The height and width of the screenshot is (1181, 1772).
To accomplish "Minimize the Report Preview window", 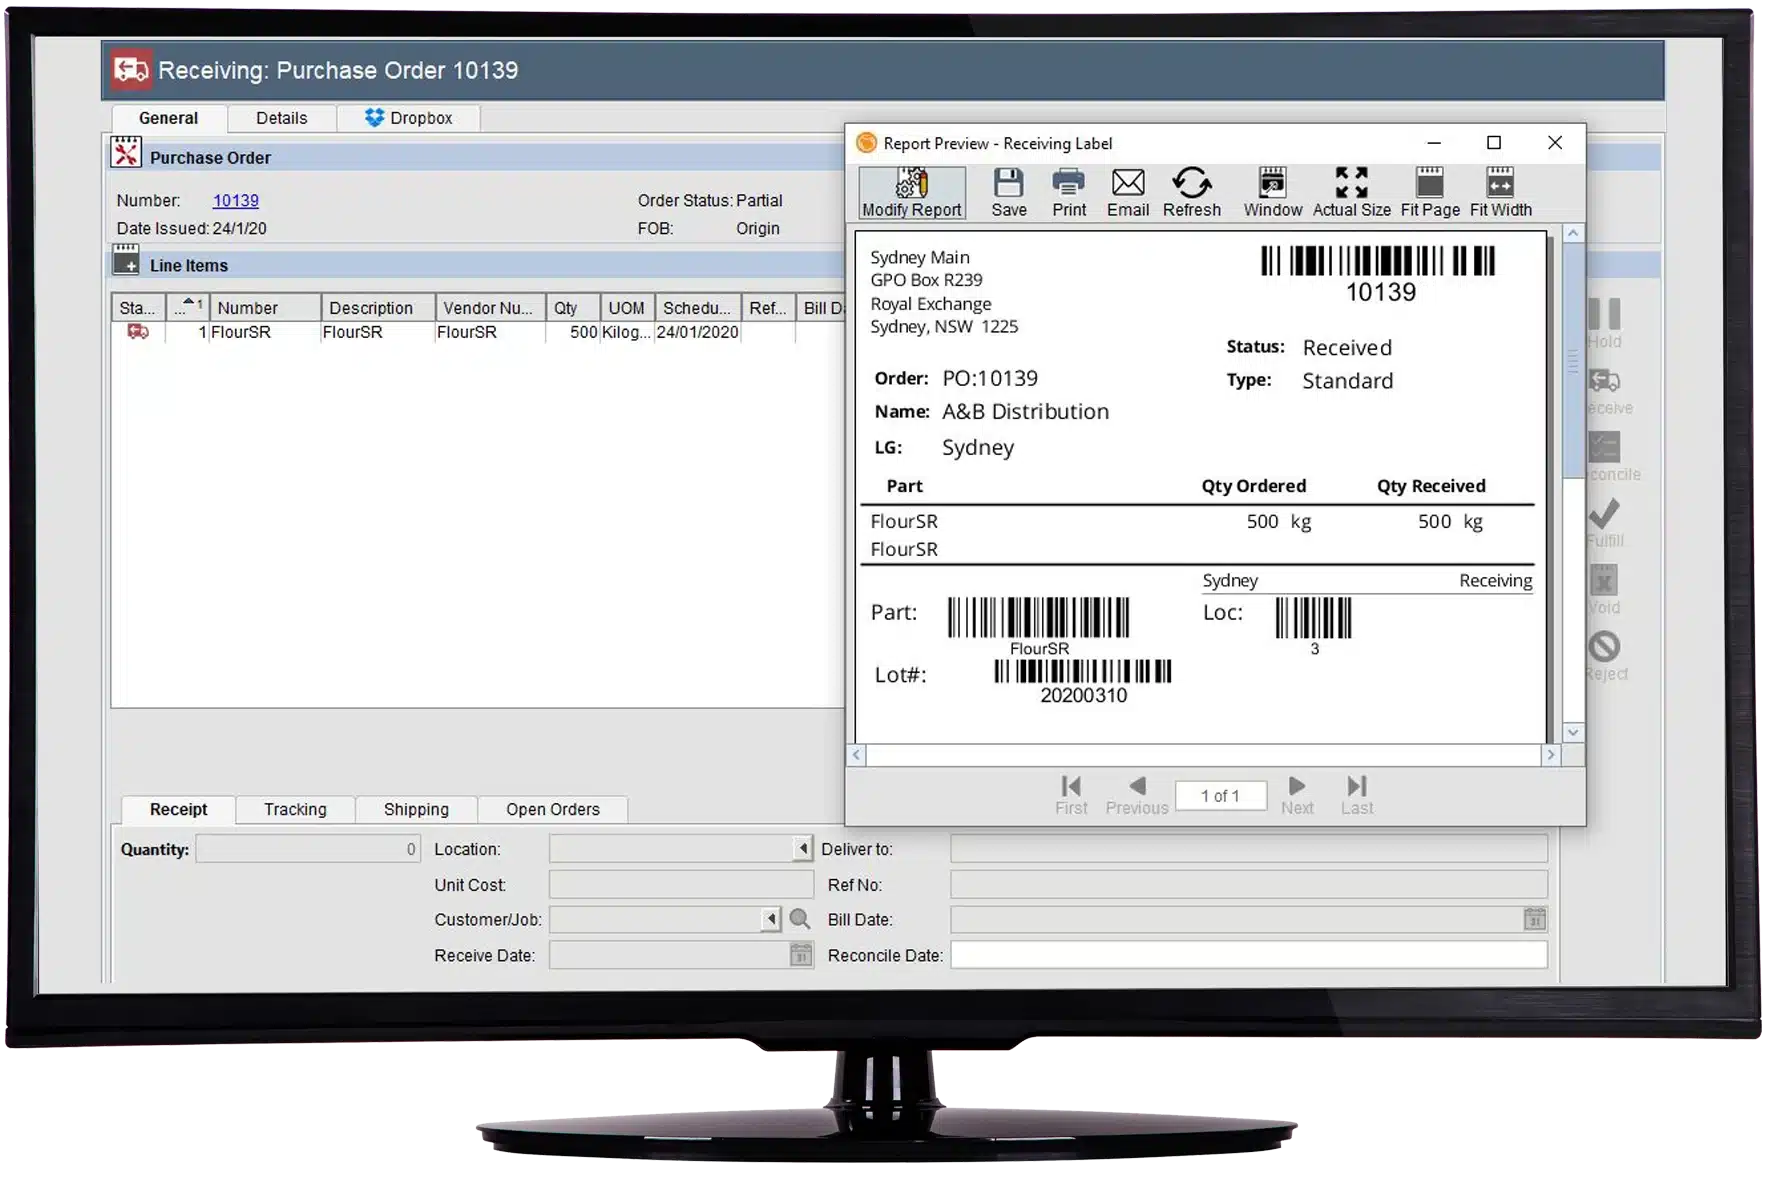I will 1433,143.
